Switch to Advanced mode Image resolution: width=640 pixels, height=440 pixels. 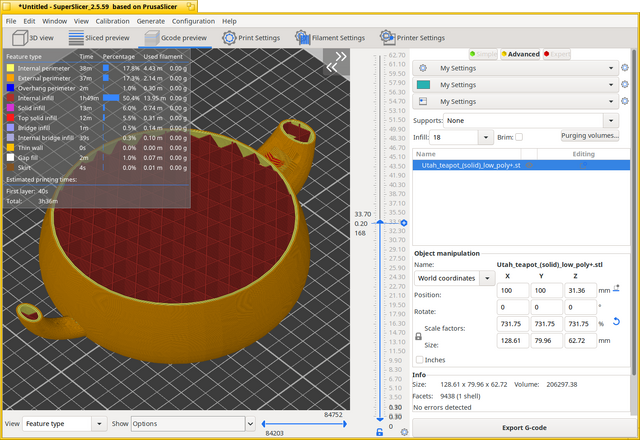[x=520, y=54]
